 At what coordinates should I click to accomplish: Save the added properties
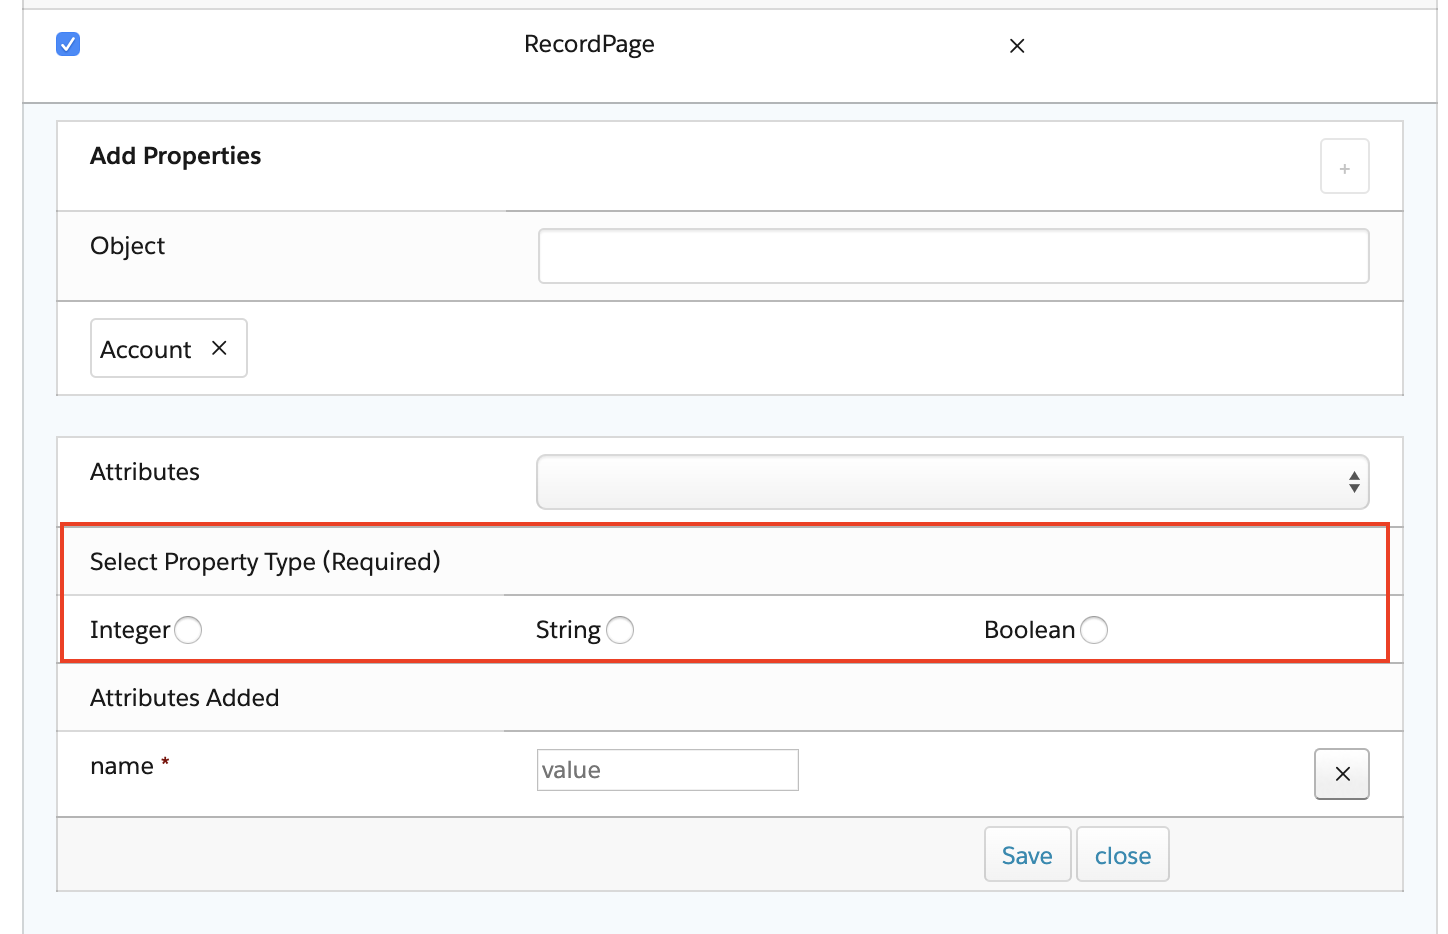click(1027, 855)
